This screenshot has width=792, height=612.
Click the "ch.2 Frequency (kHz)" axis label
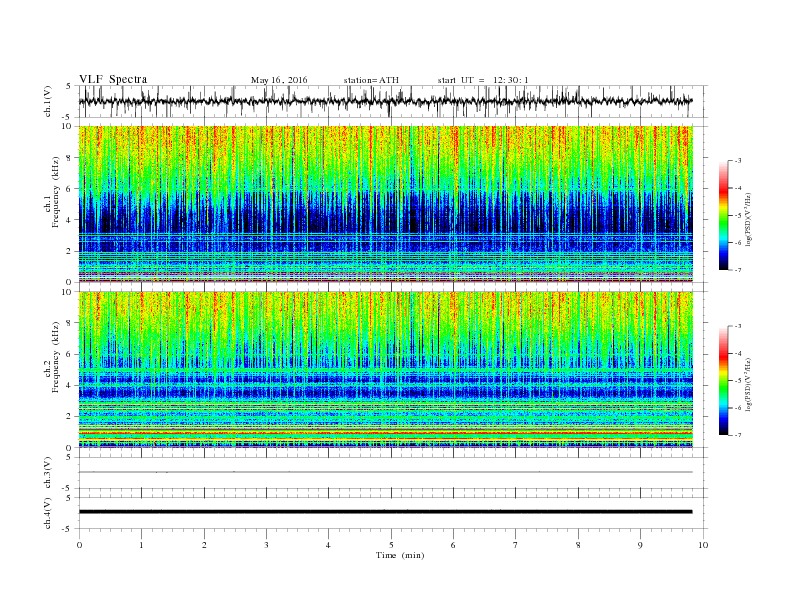click(x=52, y=360)
